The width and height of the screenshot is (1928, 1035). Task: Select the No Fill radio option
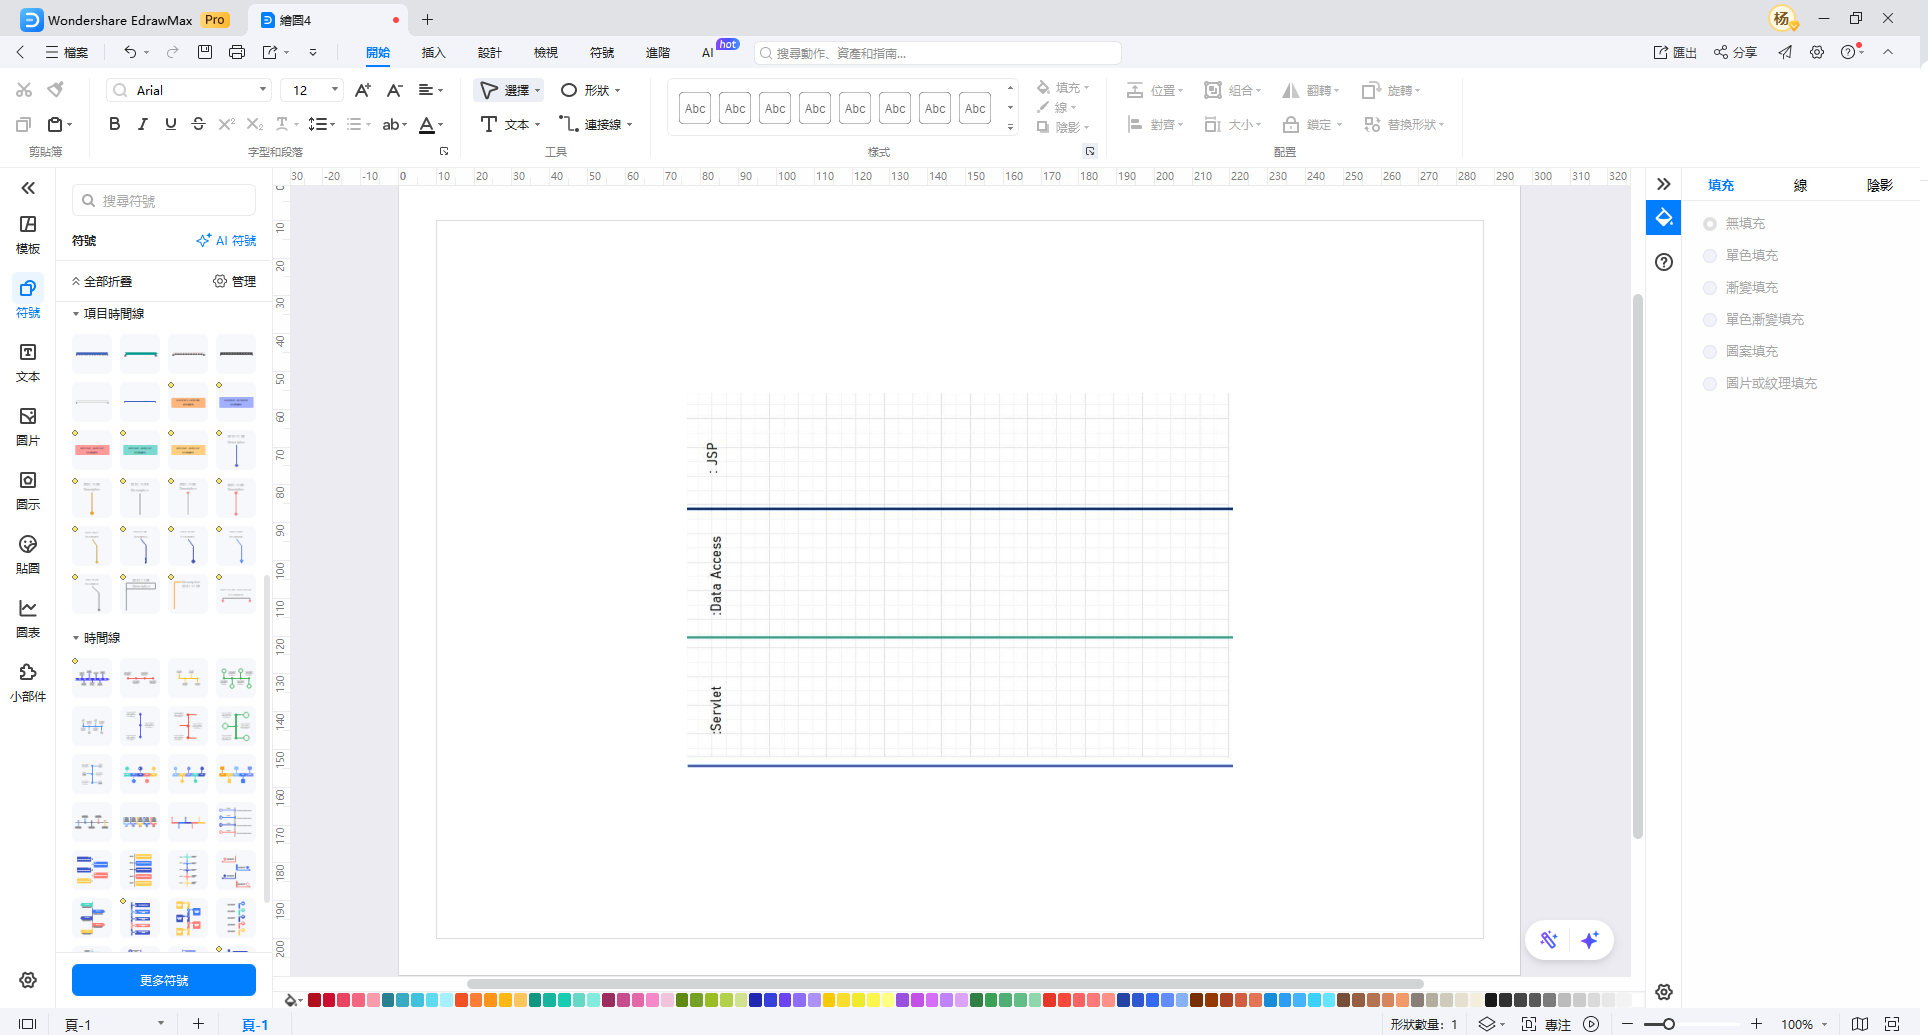click(1710, 224)
